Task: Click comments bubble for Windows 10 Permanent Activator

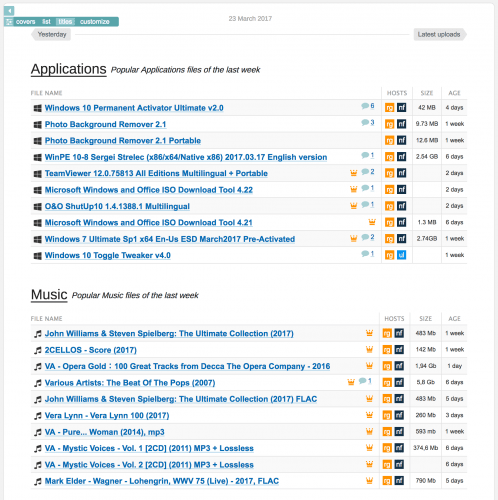Action: click(x=368, y=106)
